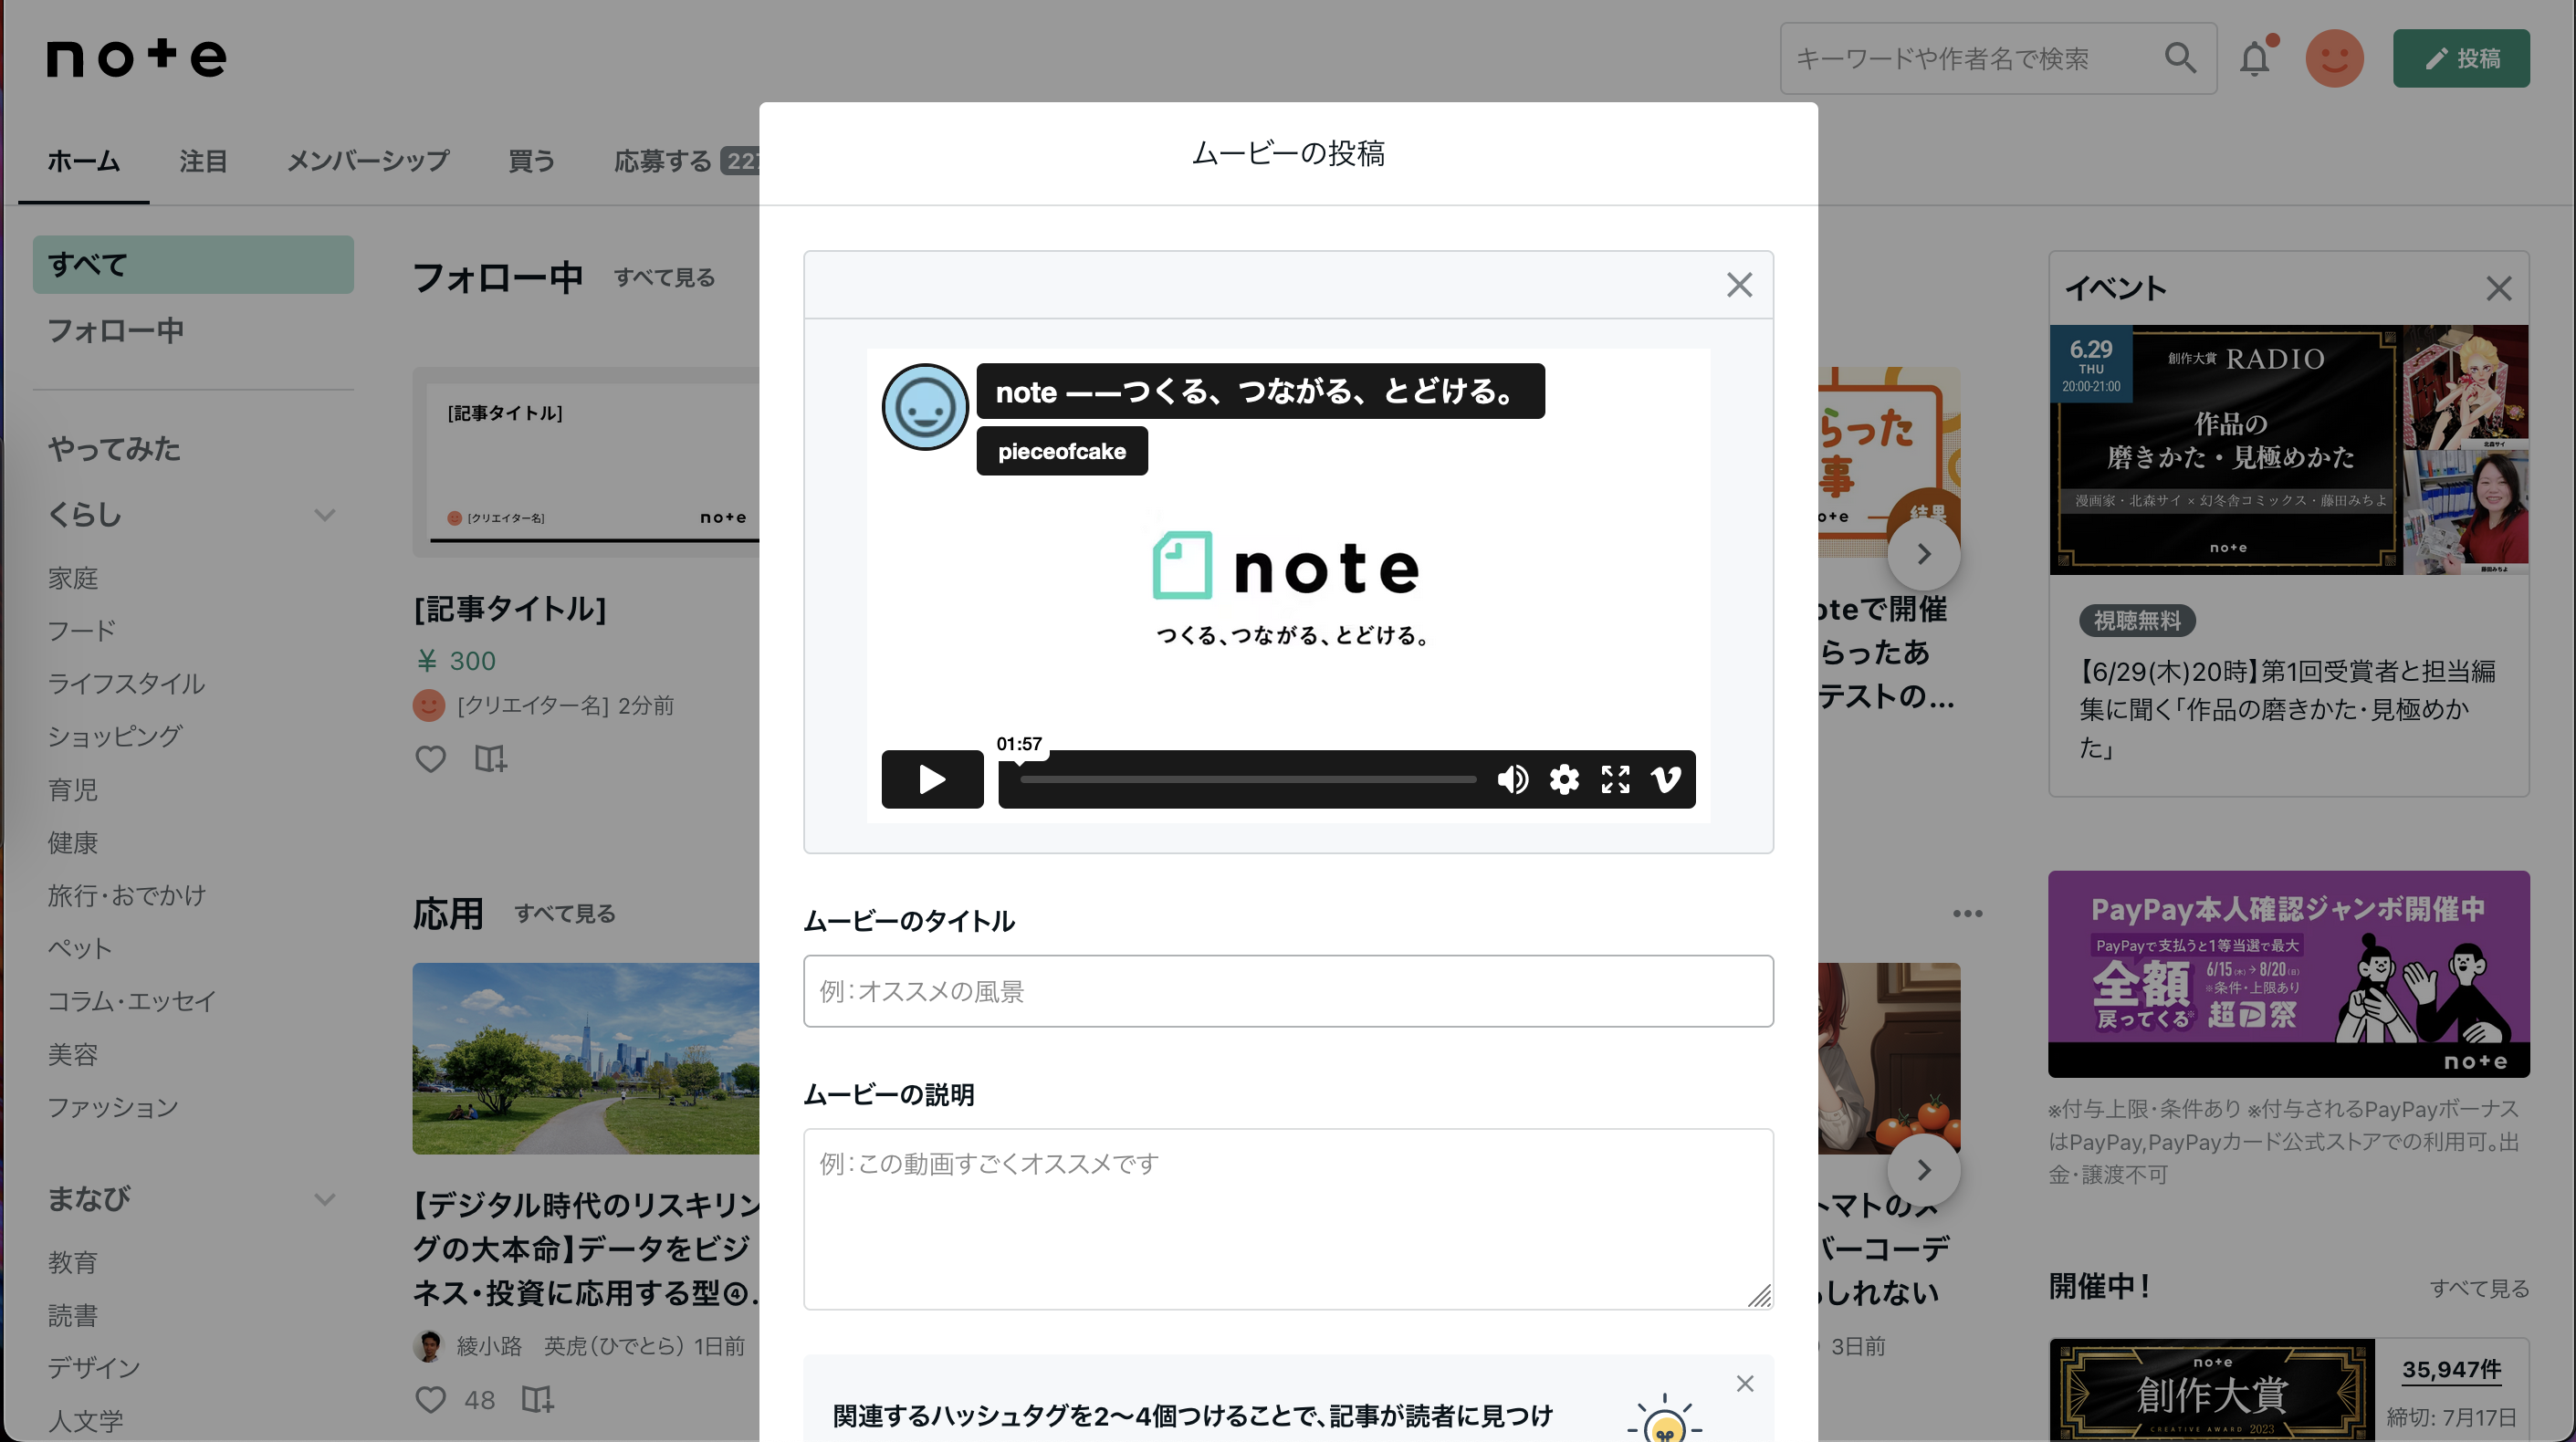
Task: Focus the ムービーのタイトル input field
Action: [1288, 991]
